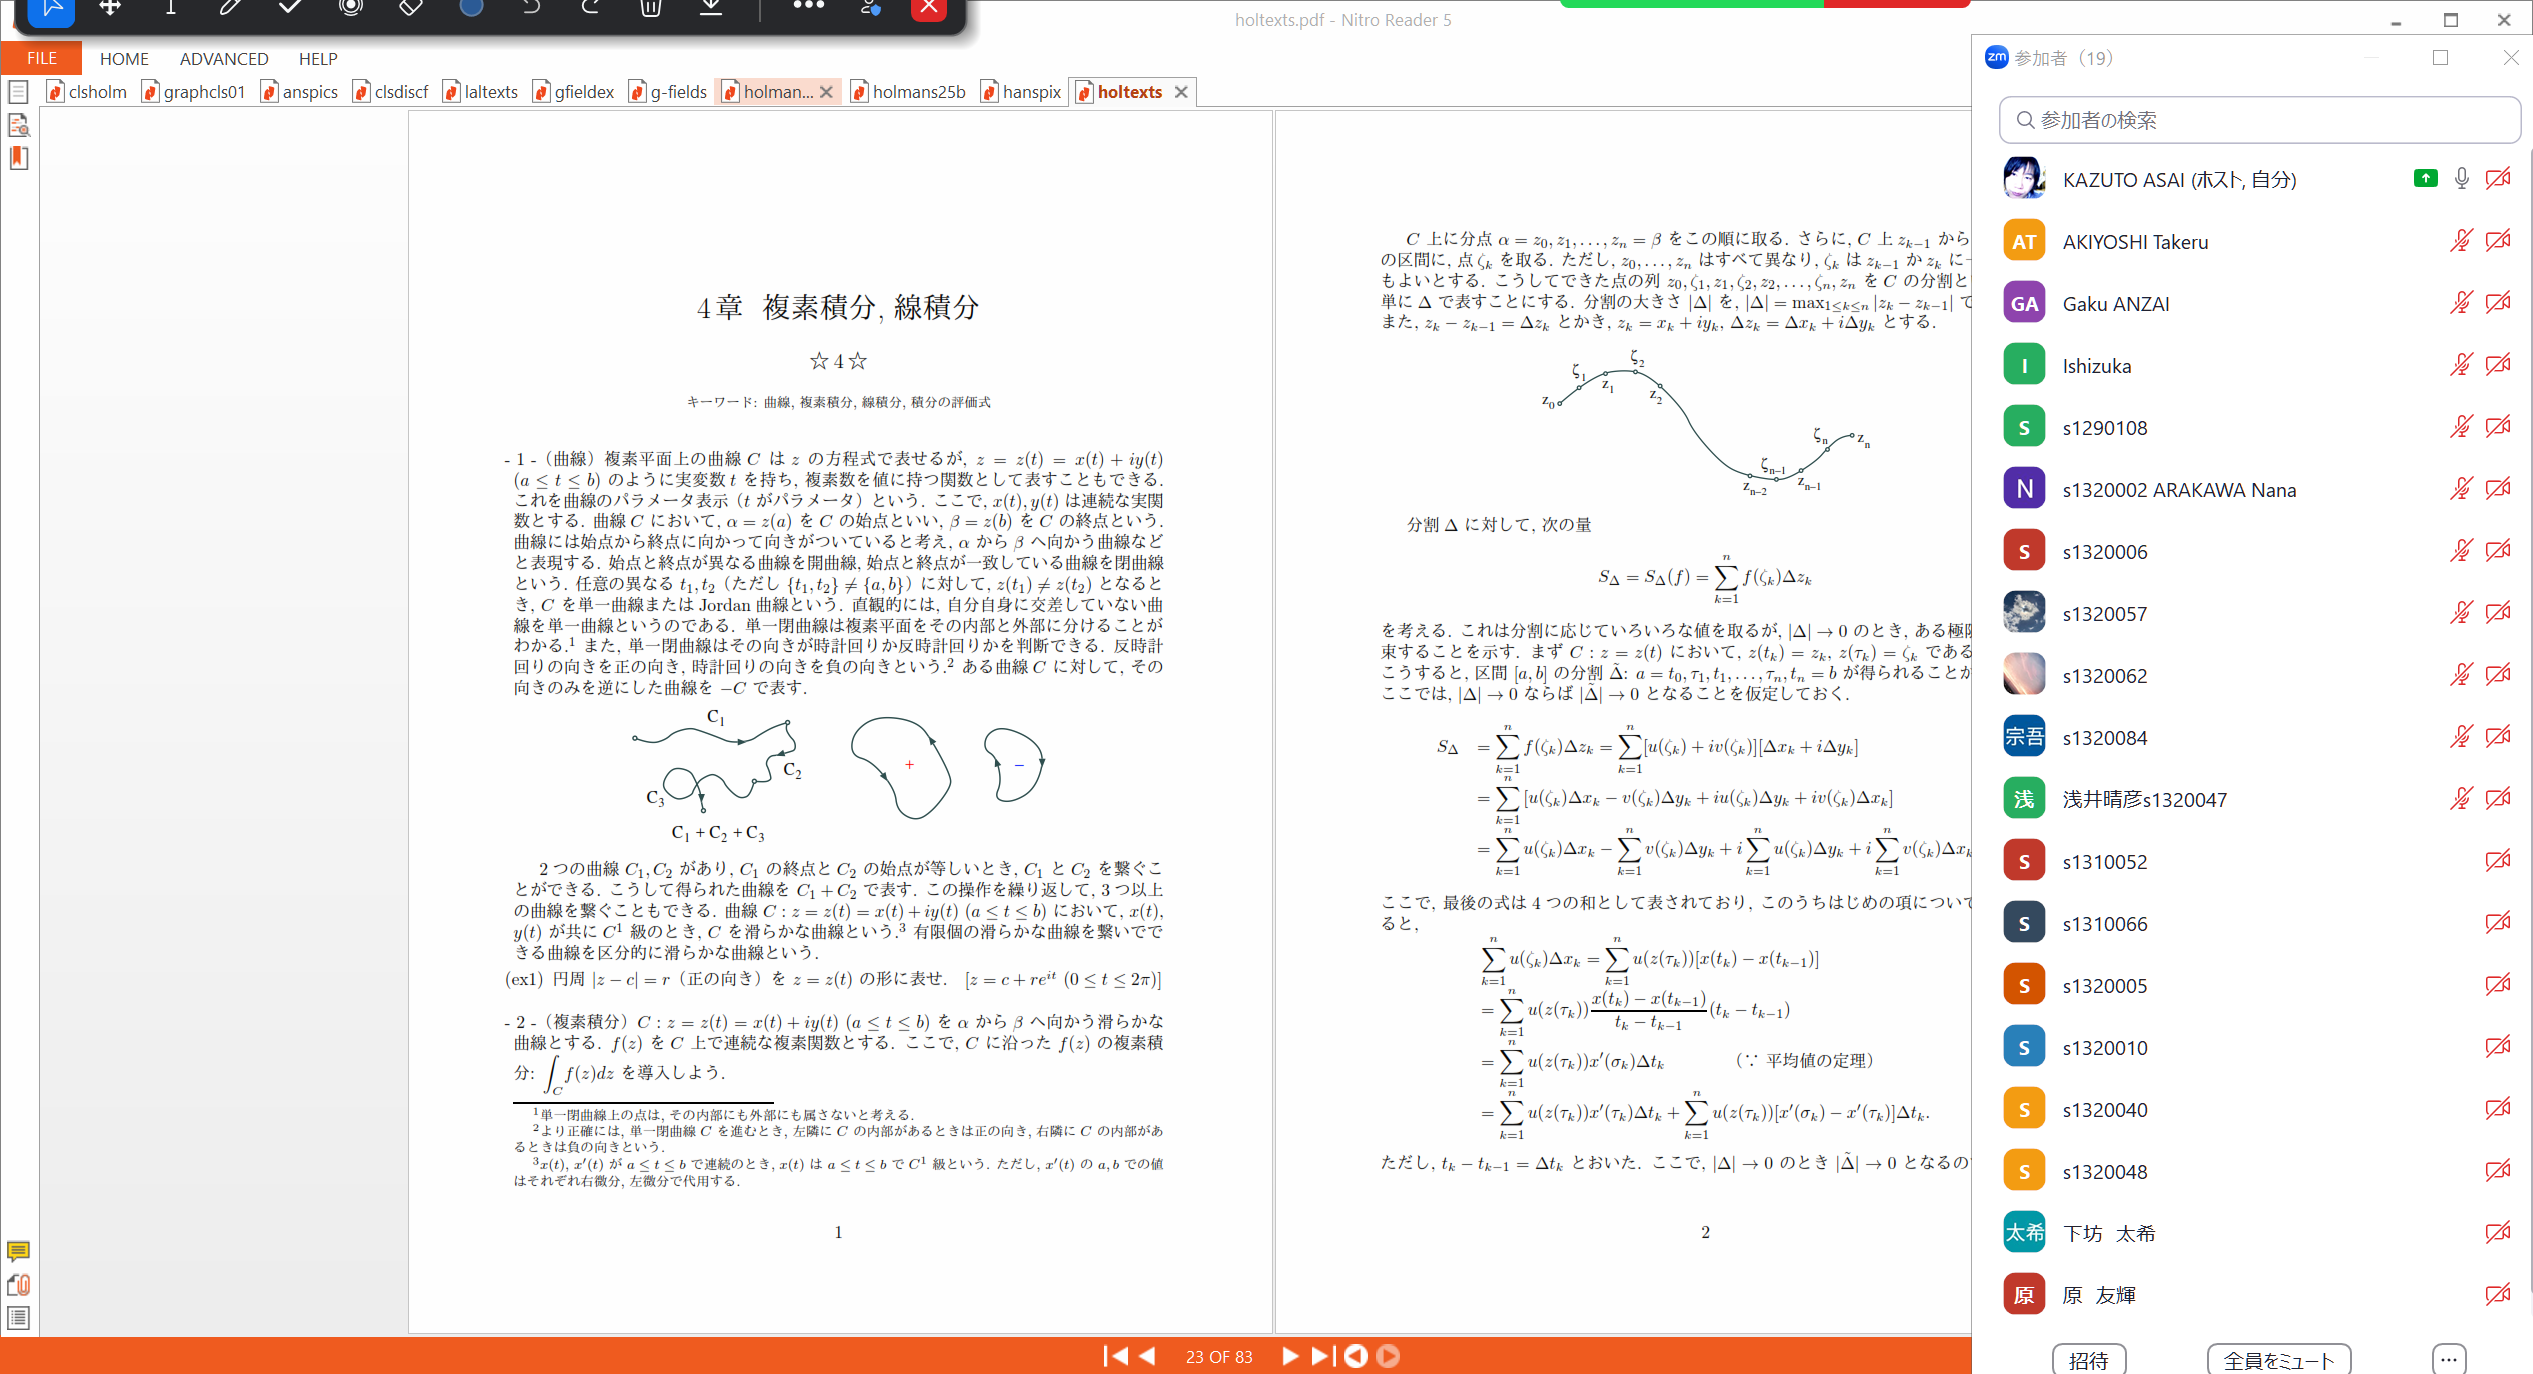Unmute participant s1290108

pyautogui.click(x=2459, y=426)
